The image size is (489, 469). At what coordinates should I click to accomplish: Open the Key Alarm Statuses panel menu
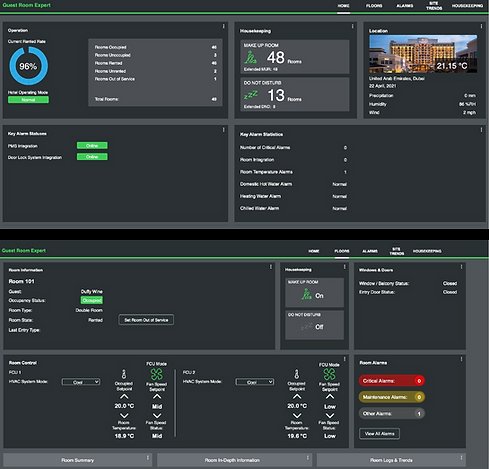pos(223,130)
